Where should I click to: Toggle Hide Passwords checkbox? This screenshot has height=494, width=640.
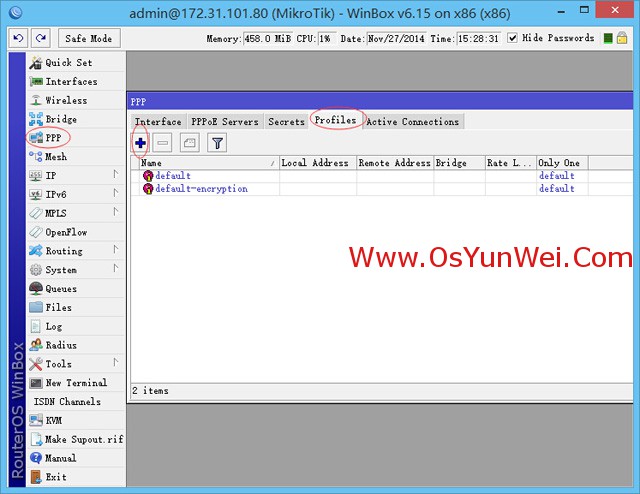click(x=512, y=38)
